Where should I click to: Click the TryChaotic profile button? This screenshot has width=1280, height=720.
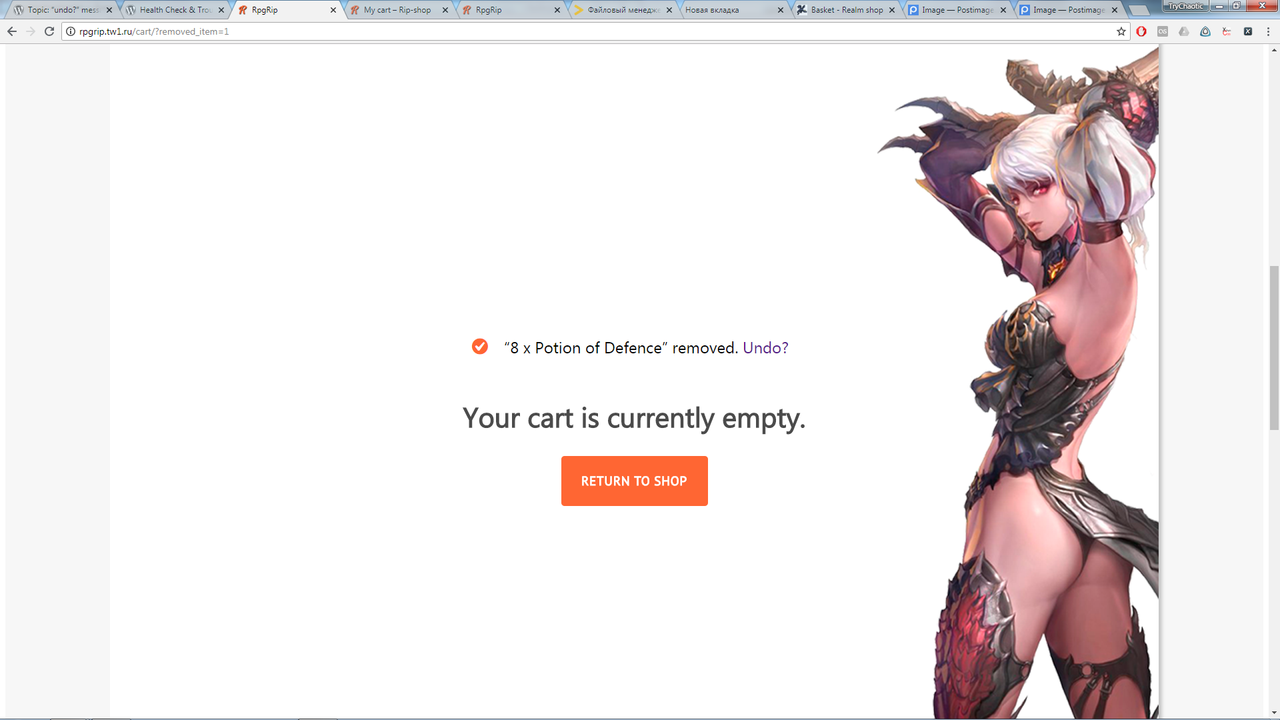[x=1185, y=6]
